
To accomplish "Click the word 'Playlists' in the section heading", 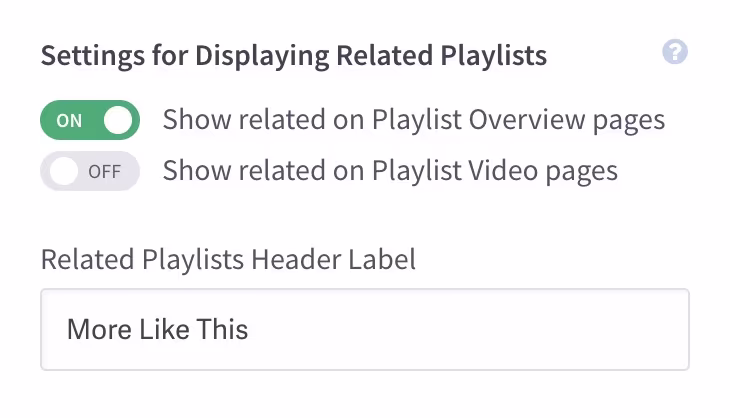I will 493,56.
